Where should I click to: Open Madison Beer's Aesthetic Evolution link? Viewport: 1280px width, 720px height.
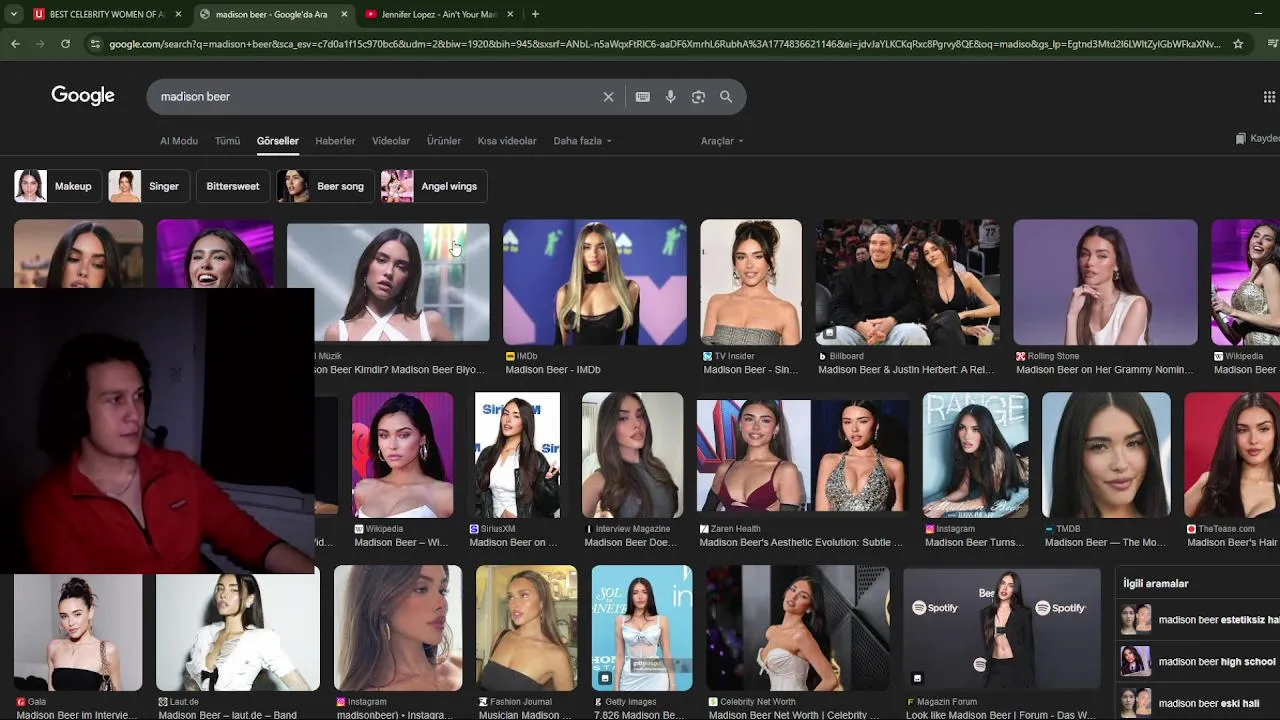click(801, 543)
